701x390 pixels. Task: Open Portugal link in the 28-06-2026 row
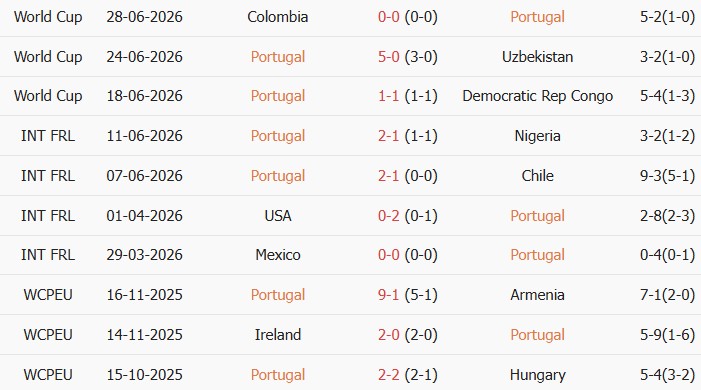coord(537,17)
